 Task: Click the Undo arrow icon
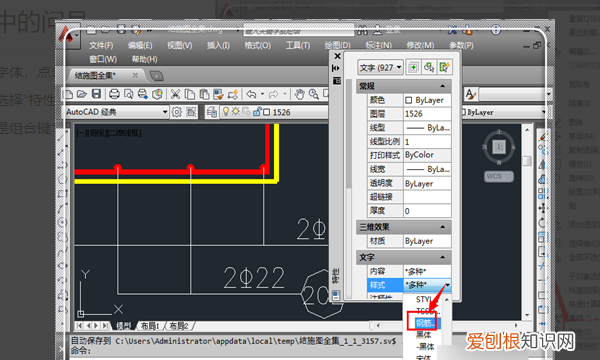[x=251, y=94]
